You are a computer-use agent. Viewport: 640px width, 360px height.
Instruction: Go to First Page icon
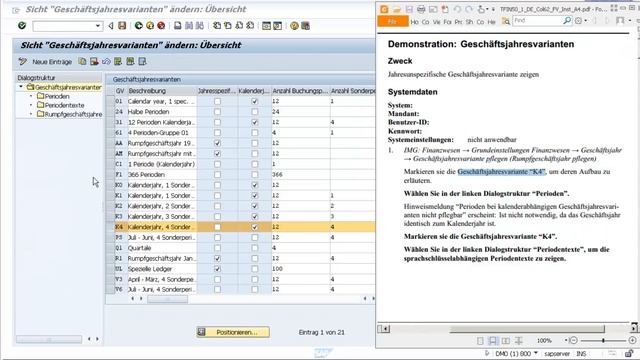pos(217,26)
